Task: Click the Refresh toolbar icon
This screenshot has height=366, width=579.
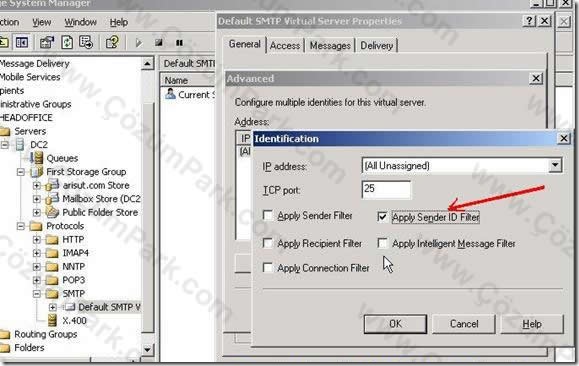Action: pos(67,43)
